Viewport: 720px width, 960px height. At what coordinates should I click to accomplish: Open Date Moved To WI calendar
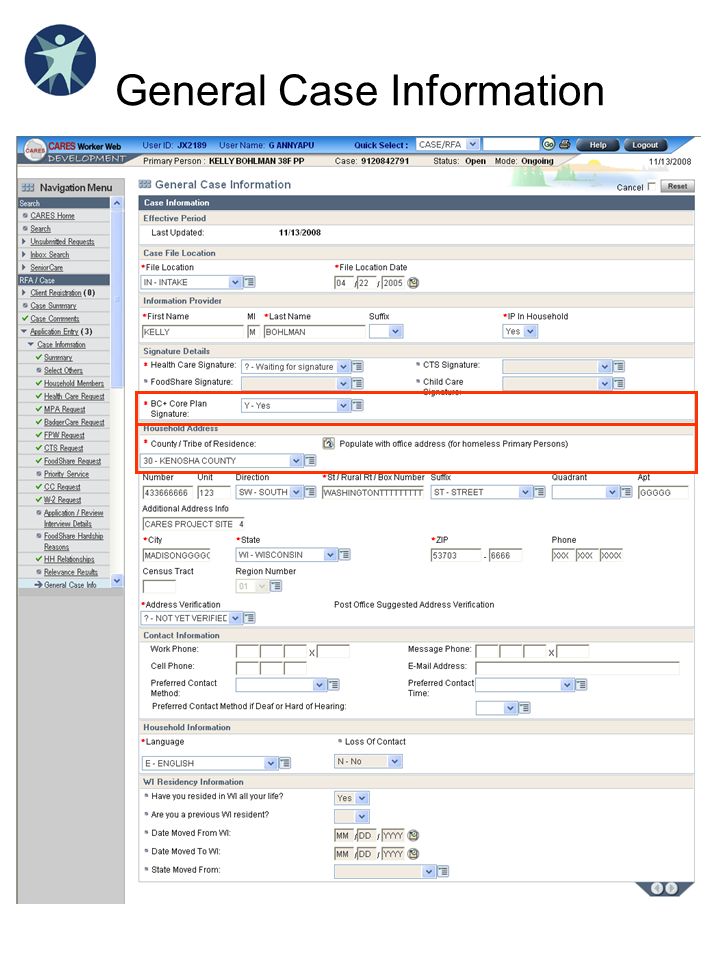pos(413,853)
